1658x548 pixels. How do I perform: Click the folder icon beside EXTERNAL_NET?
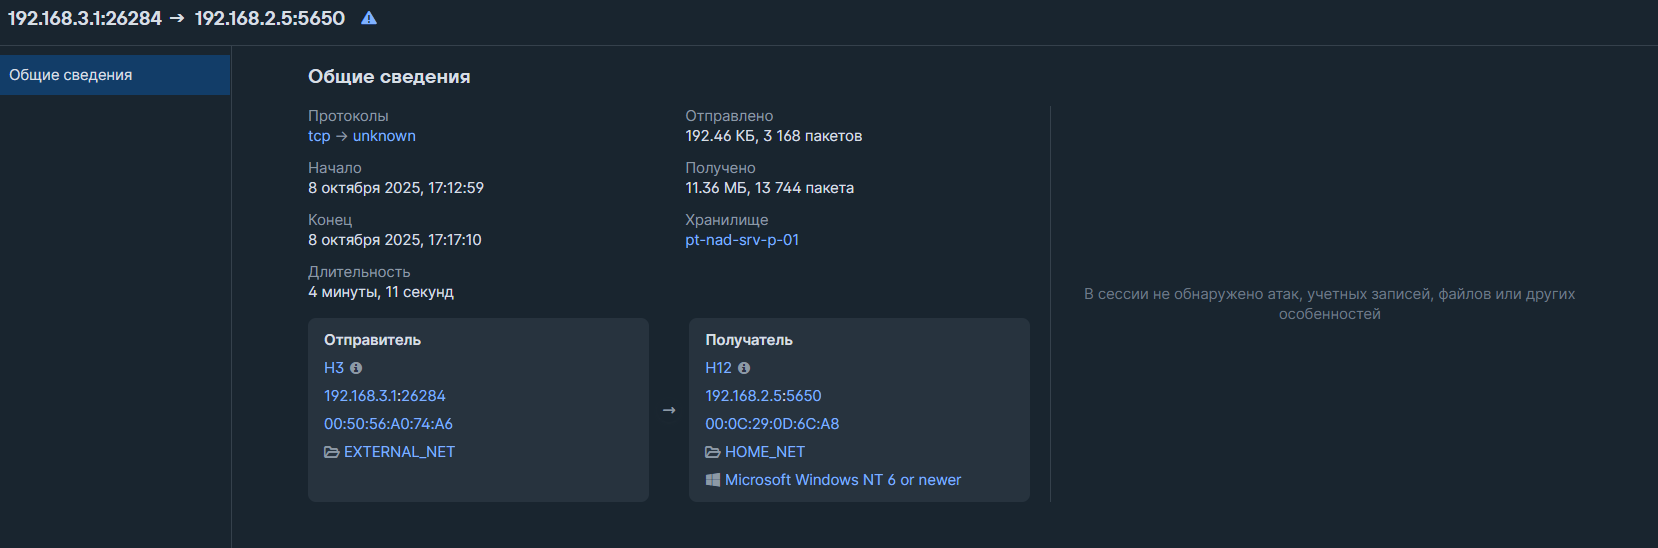(x=331, y=452)
